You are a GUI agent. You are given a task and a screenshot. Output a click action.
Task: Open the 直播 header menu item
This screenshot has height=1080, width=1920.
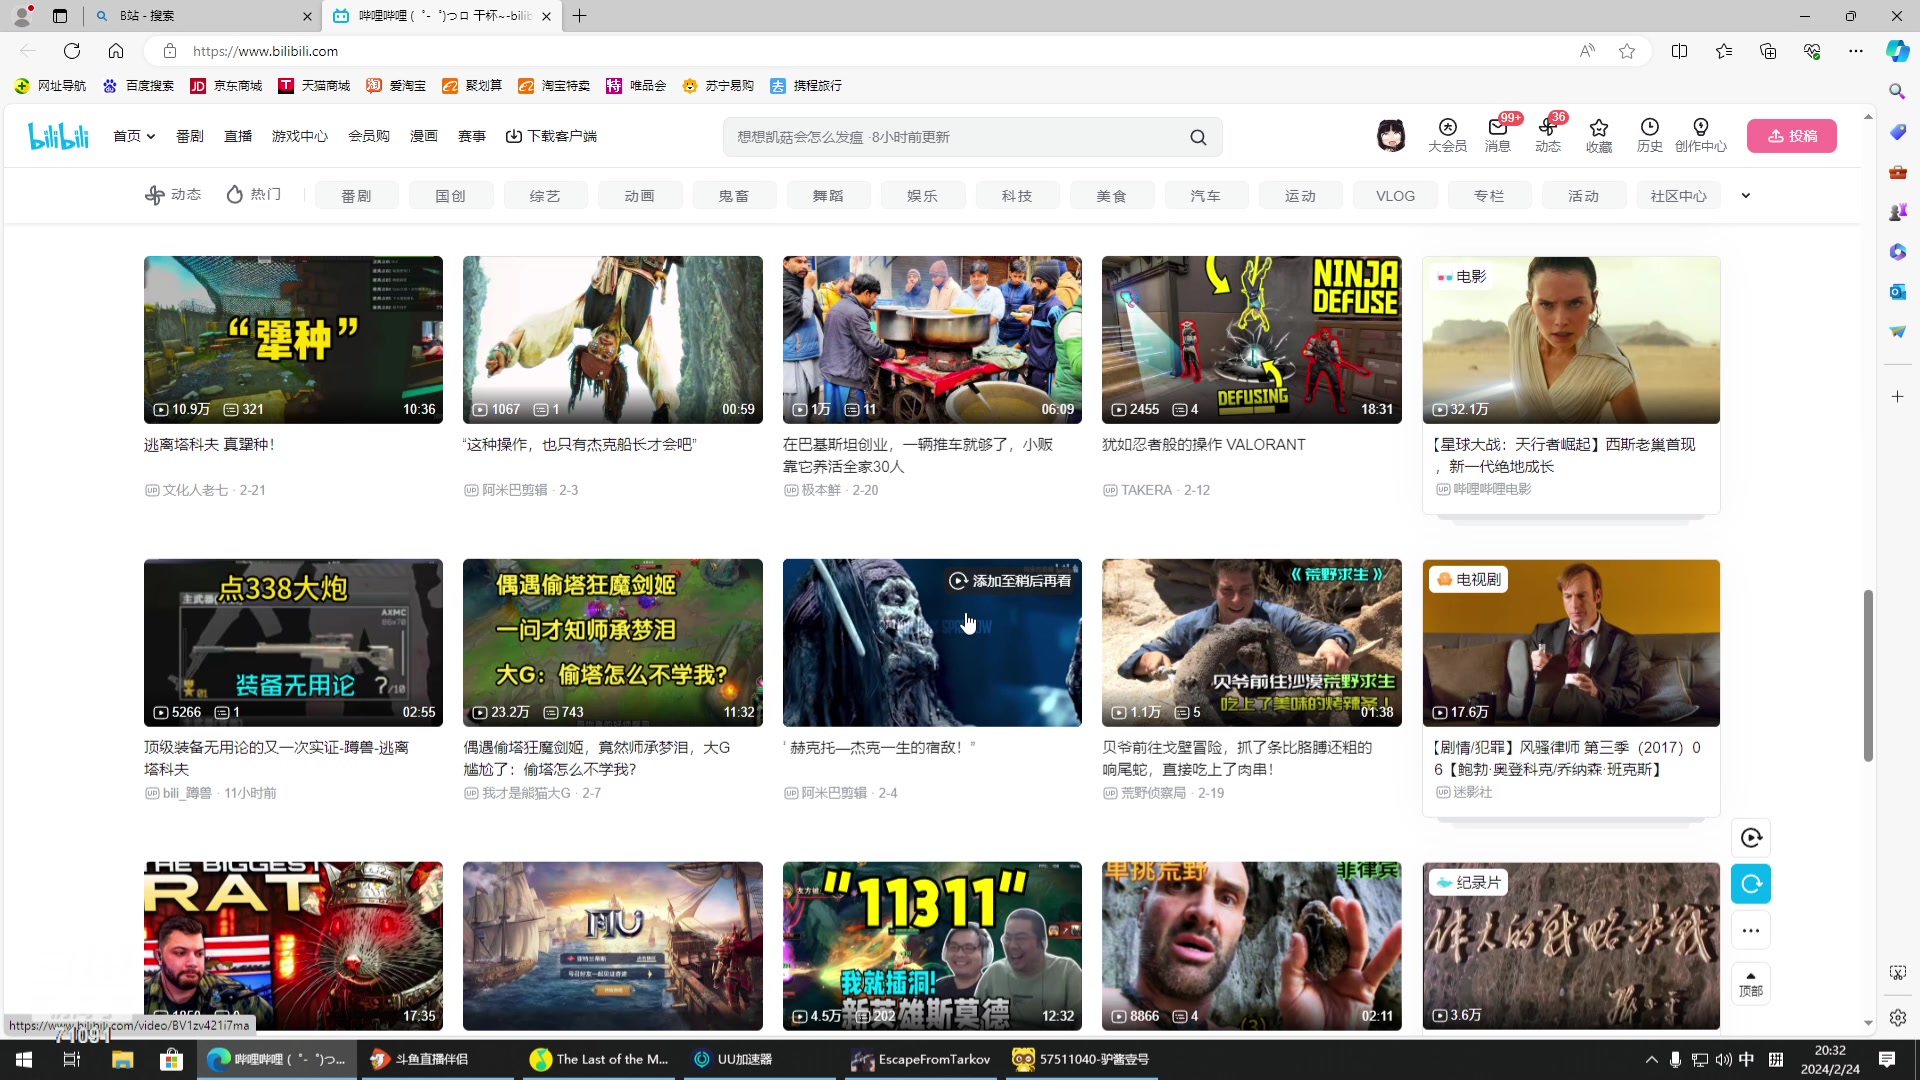(238, 136)
